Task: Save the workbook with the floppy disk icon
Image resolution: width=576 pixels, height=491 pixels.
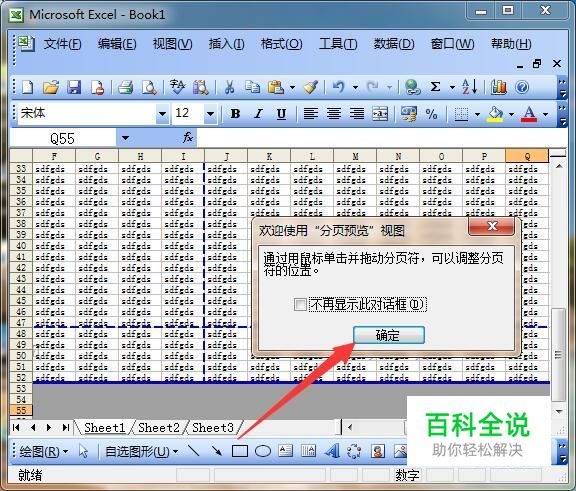Action: (74, 87)
